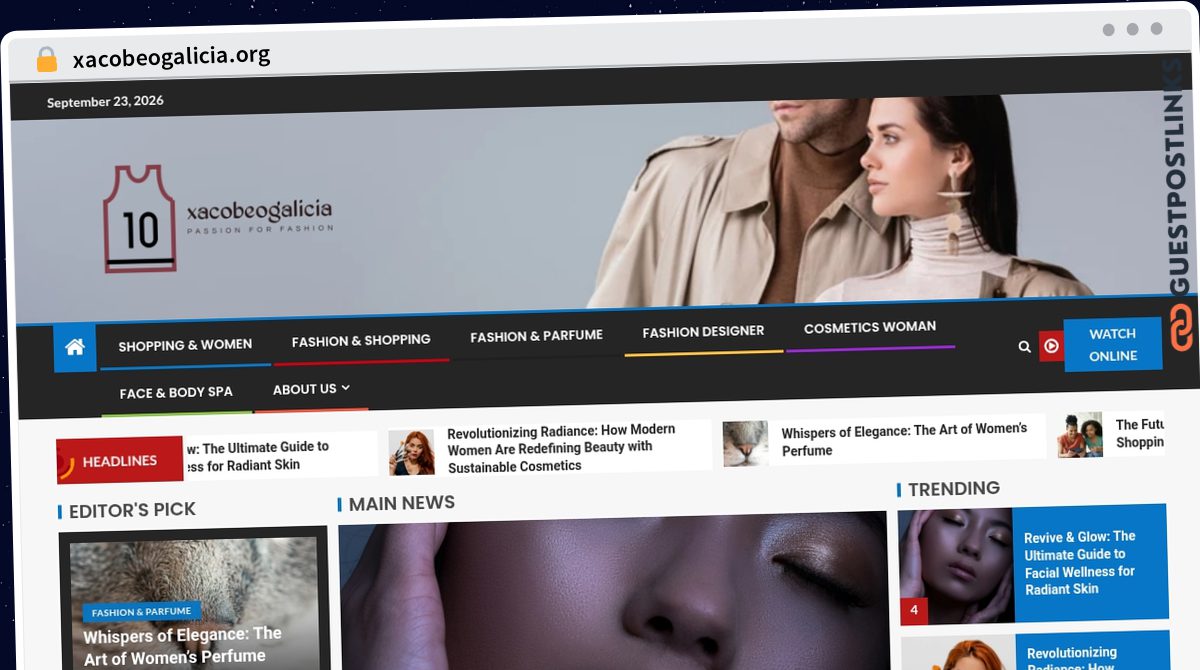
Task: Click the Watch Online button
Action: coord(1112,345)
